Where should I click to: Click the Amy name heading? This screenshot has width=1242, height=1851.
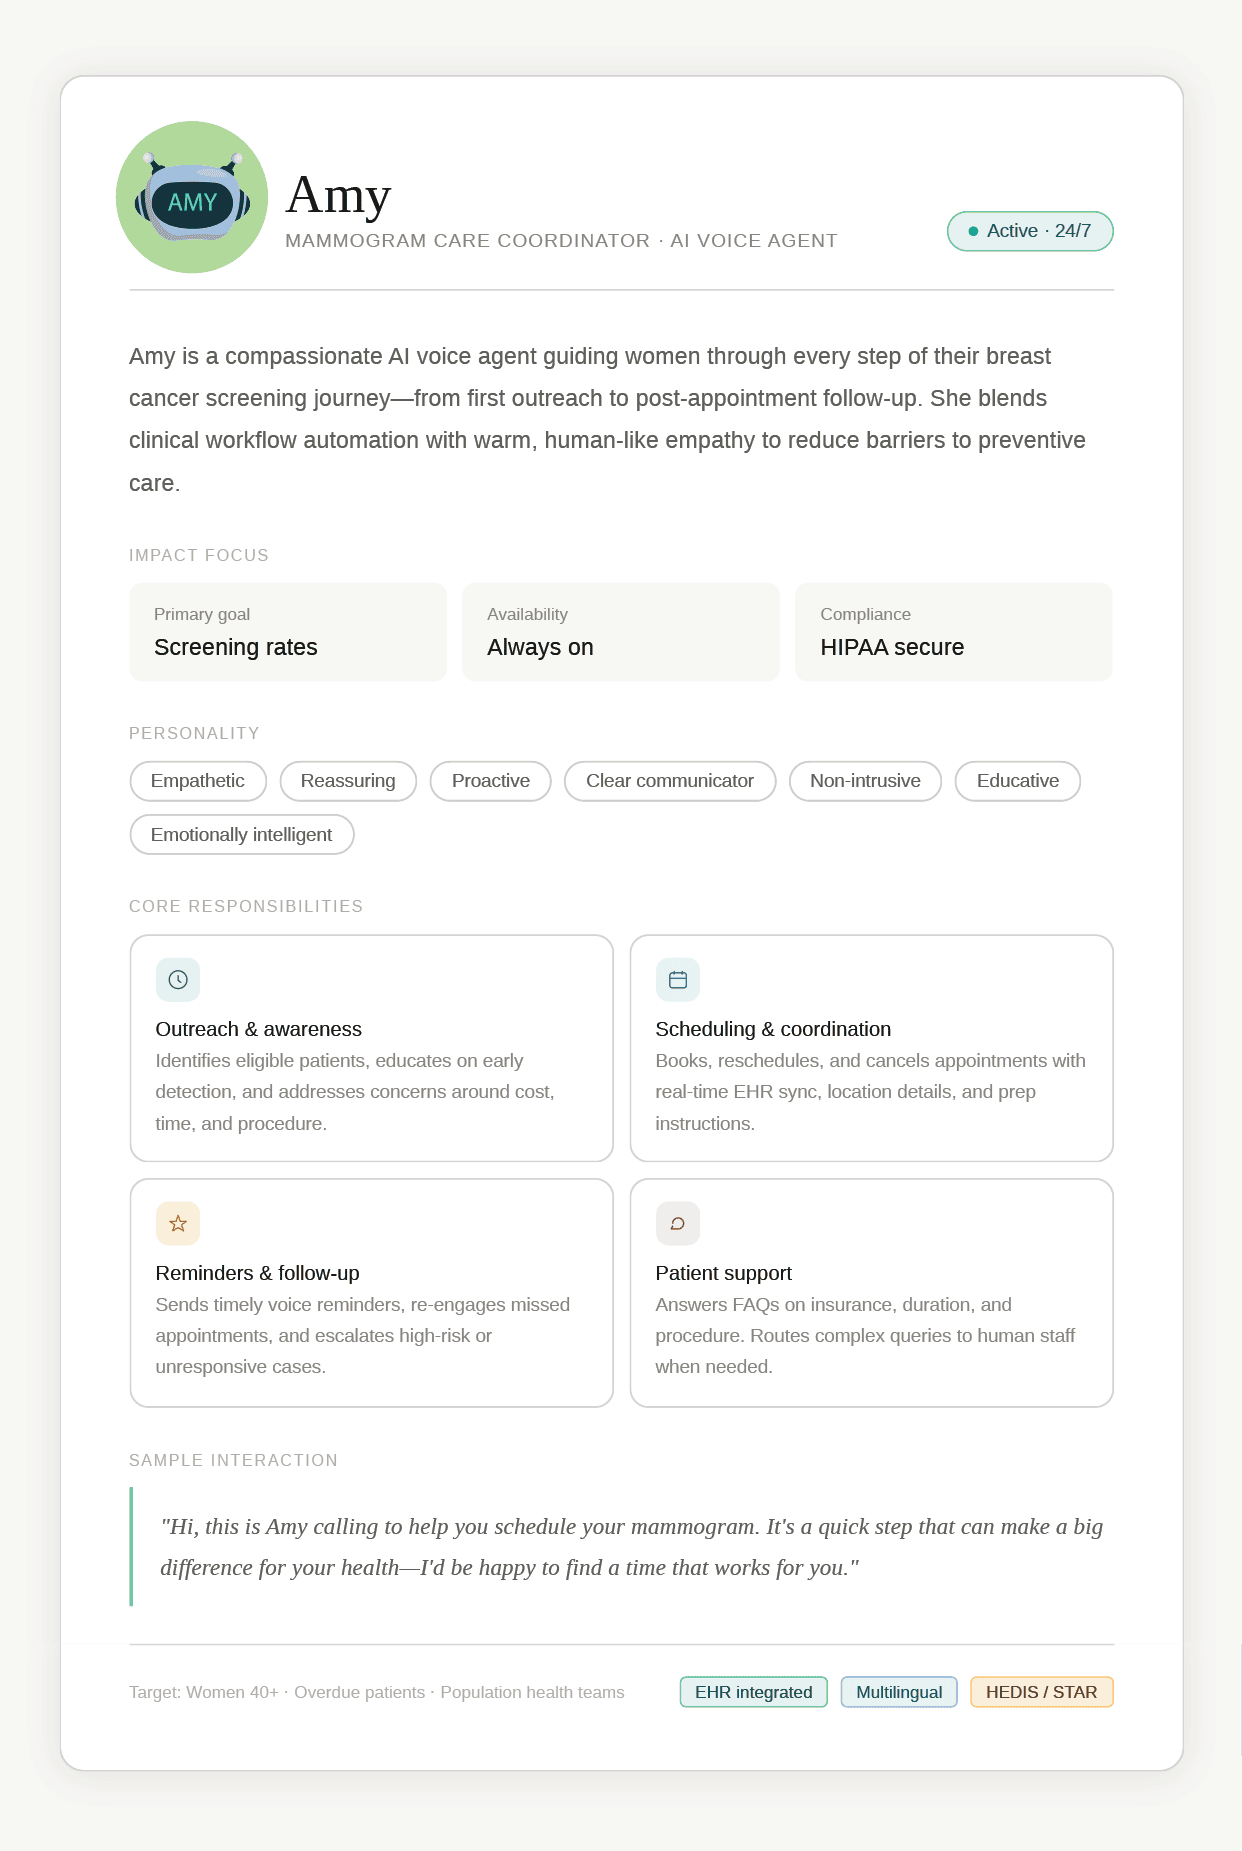pos(338,195)
